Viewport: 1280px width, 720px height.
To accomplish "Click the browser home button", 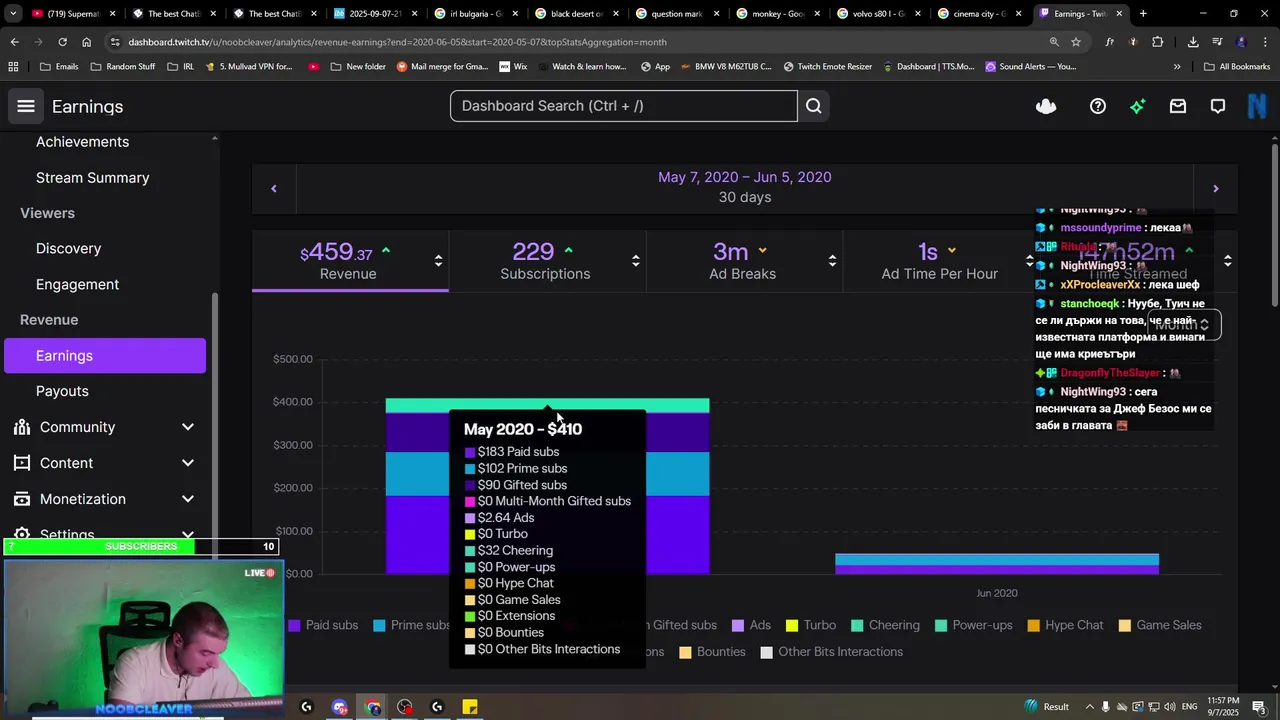I will click(x=87, y=42).
